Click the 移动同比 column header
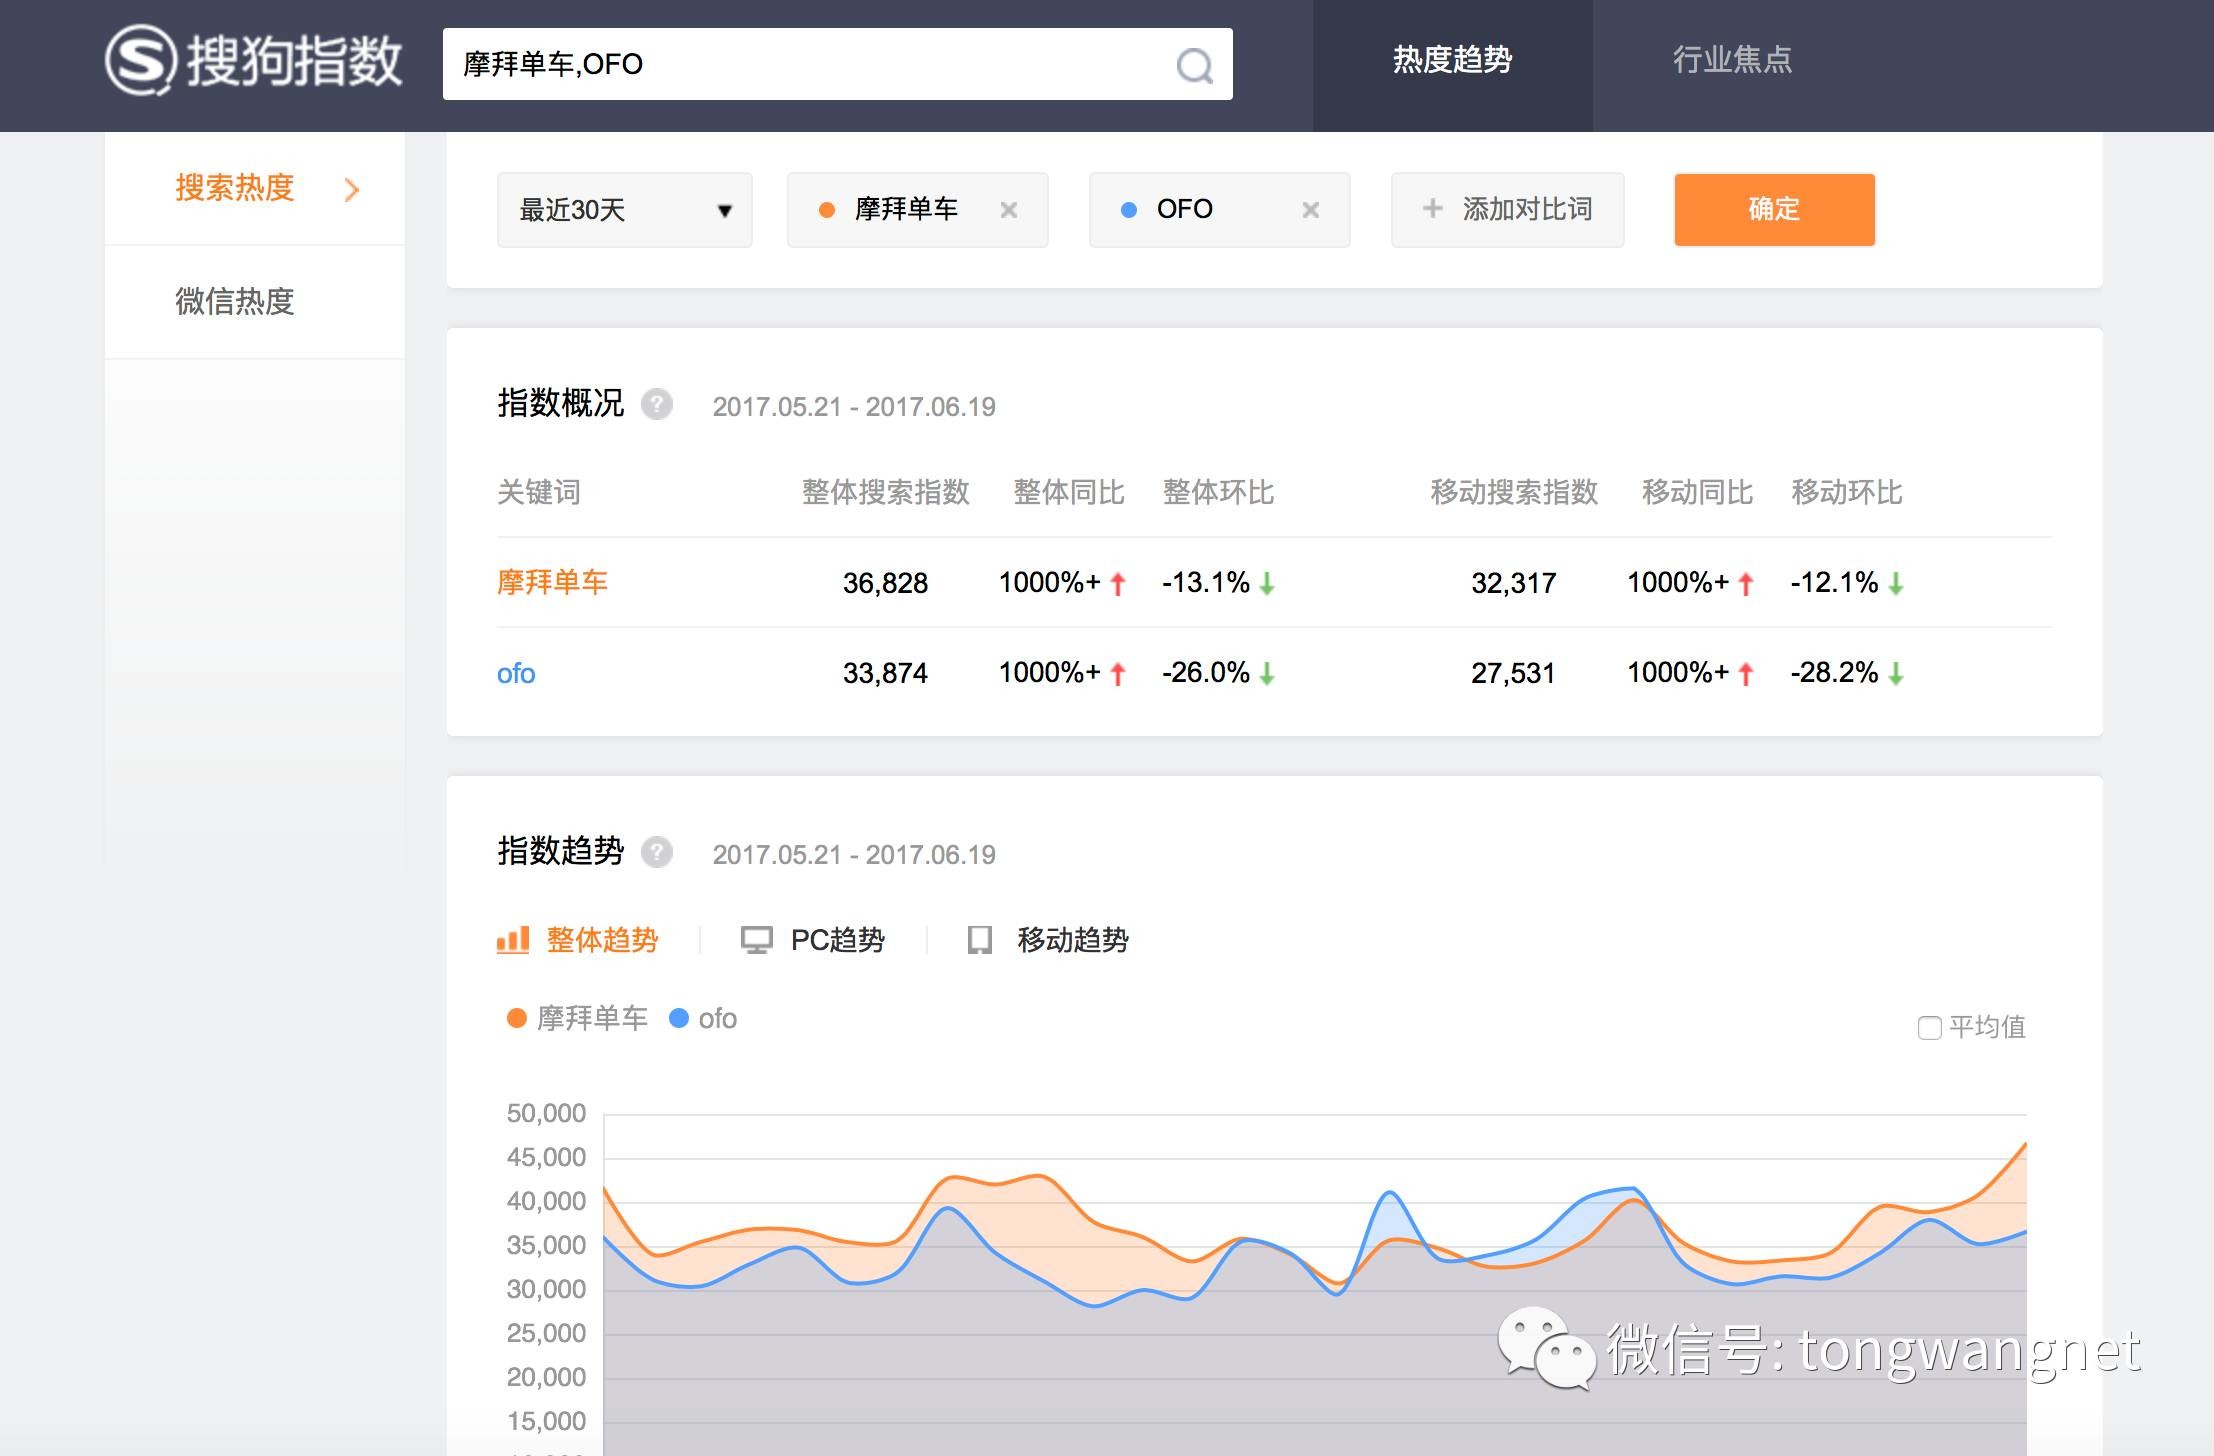The image size is (2214, 1456). click(1697, 492)
